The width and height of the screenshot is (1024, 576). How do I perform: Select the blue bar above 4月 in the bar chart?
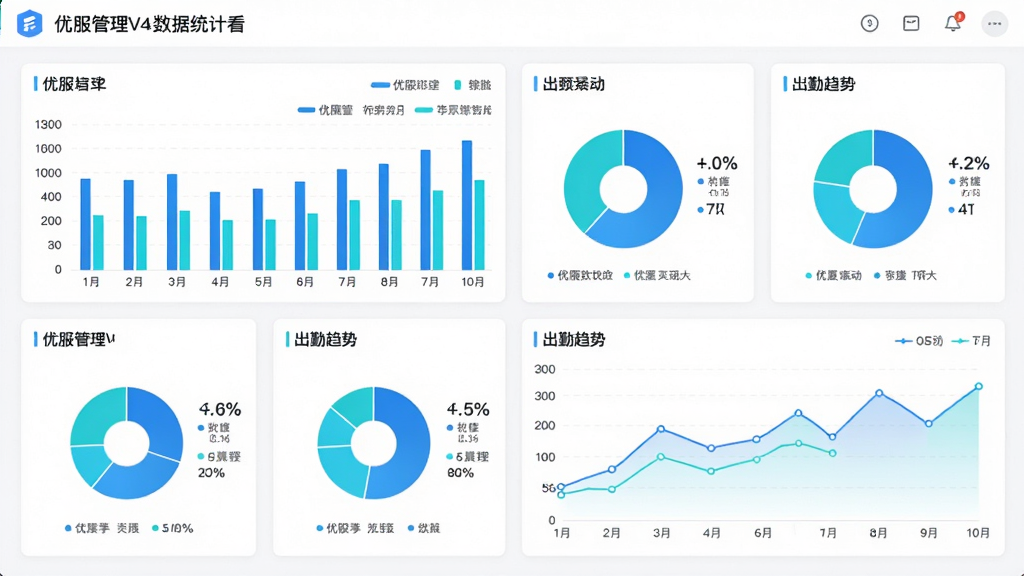215,231
